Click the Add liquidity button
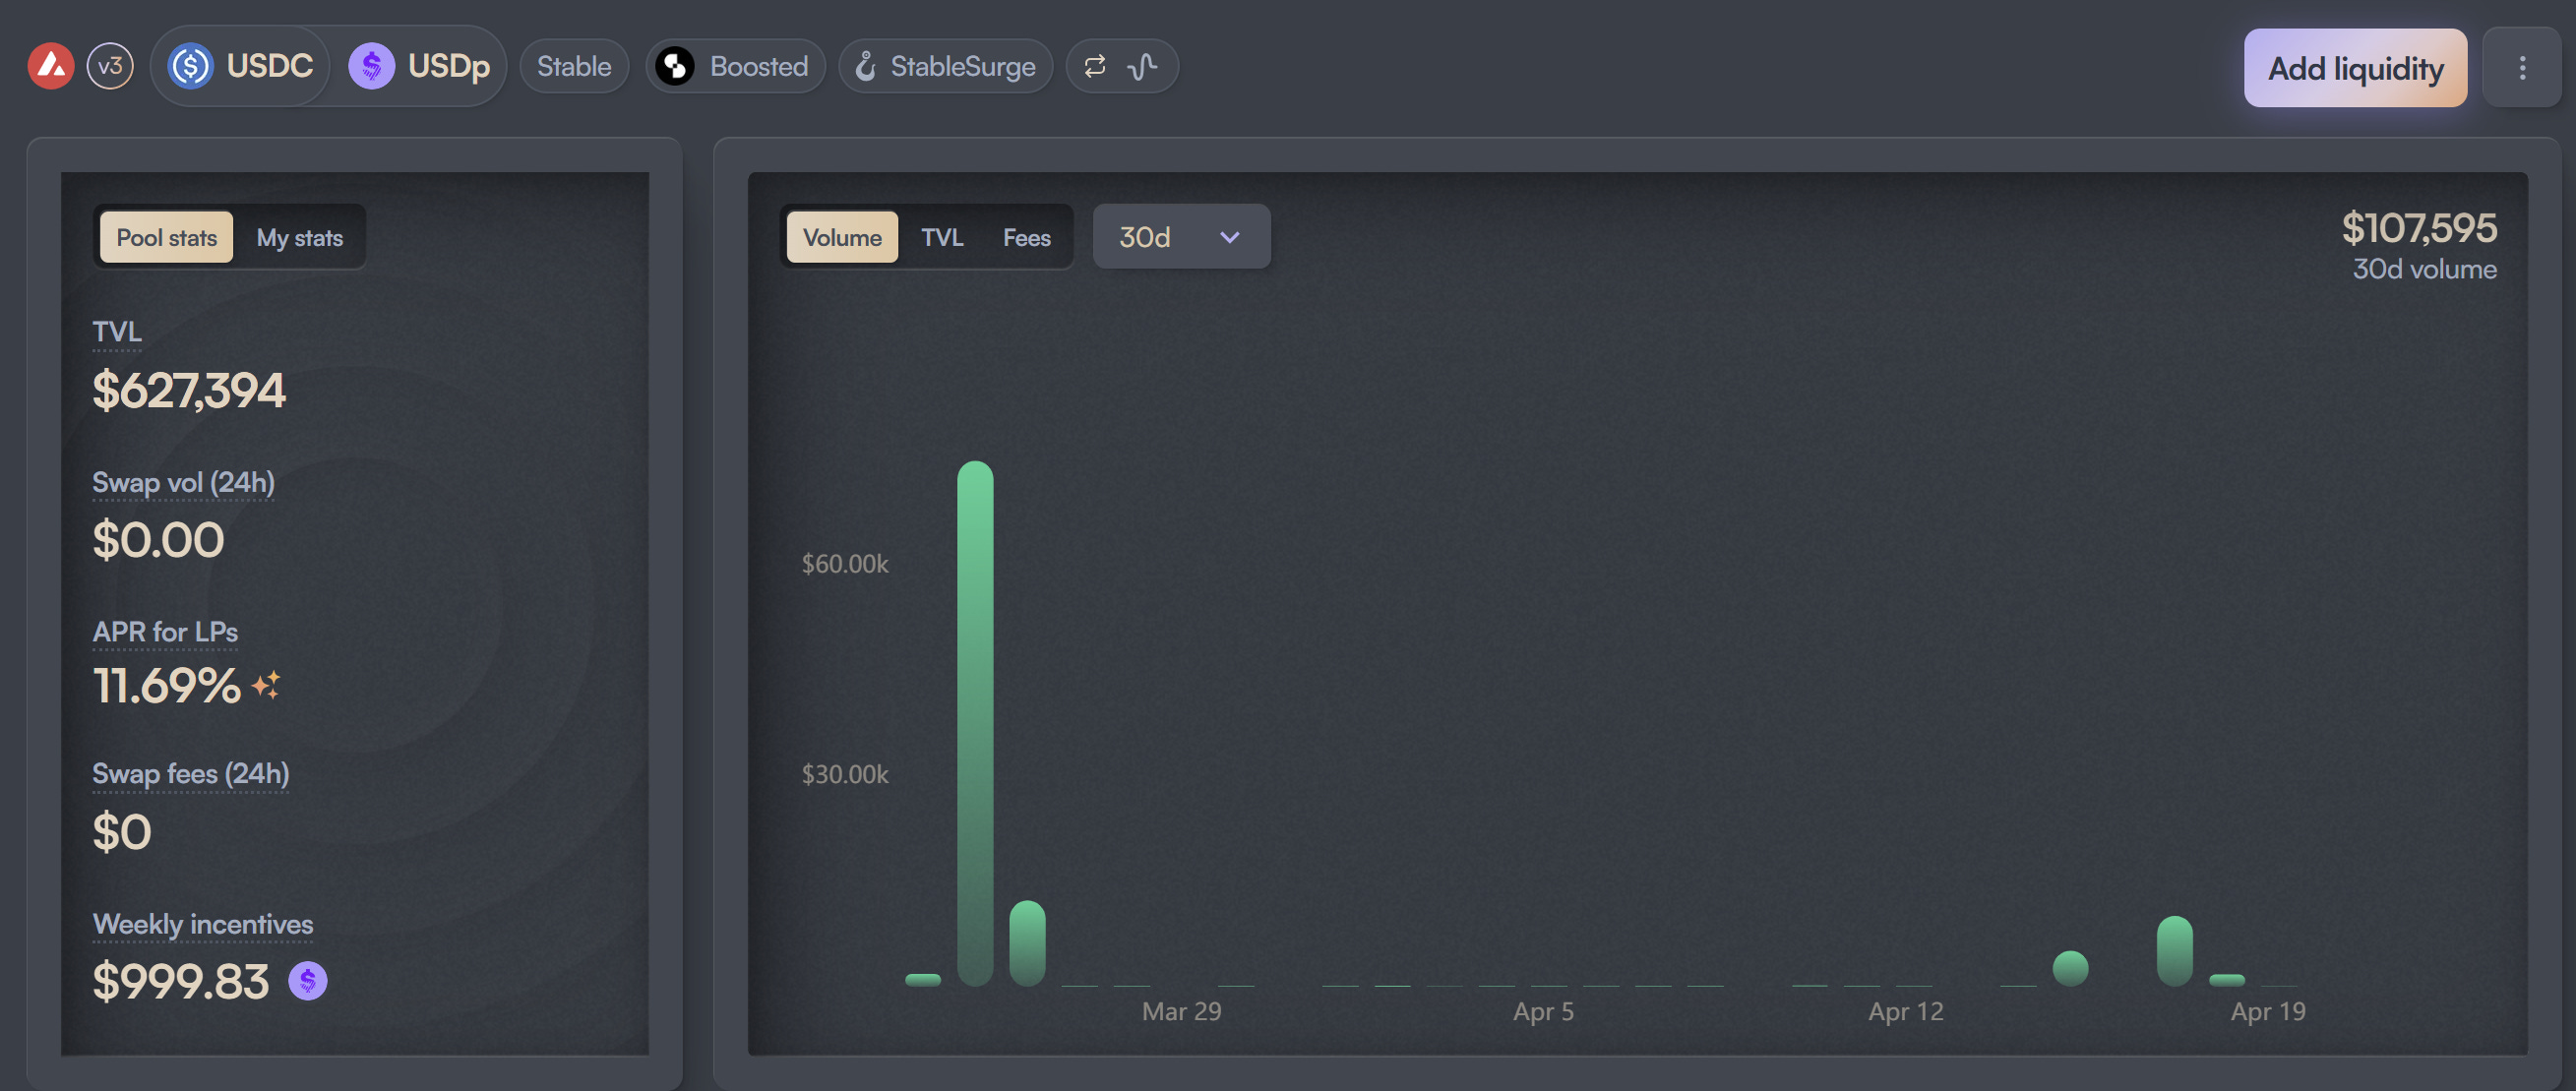The image size is (2576, 1091). 2355,68
